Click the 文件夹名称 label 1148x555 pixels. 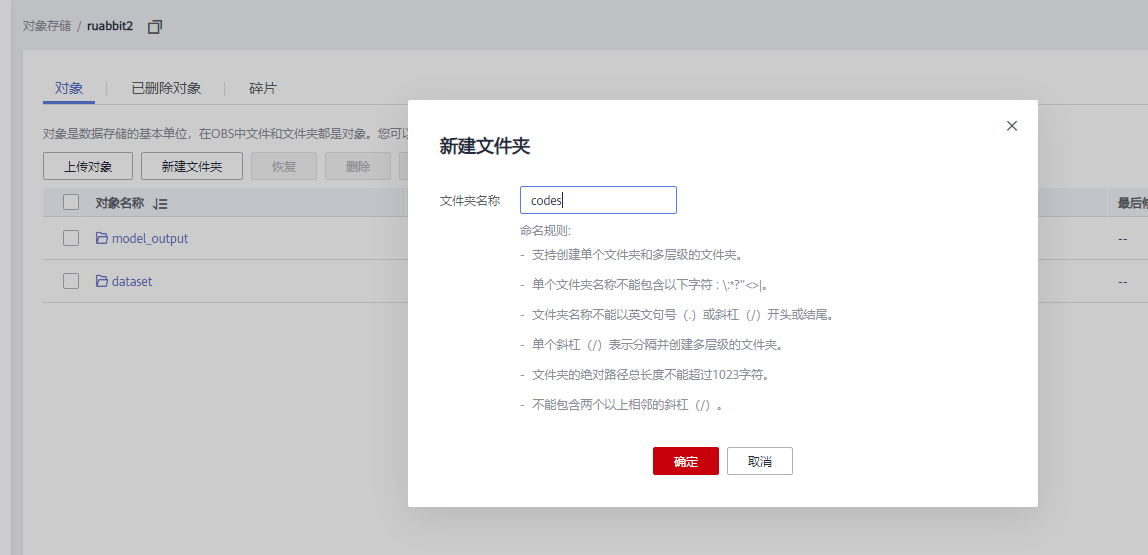470,200
